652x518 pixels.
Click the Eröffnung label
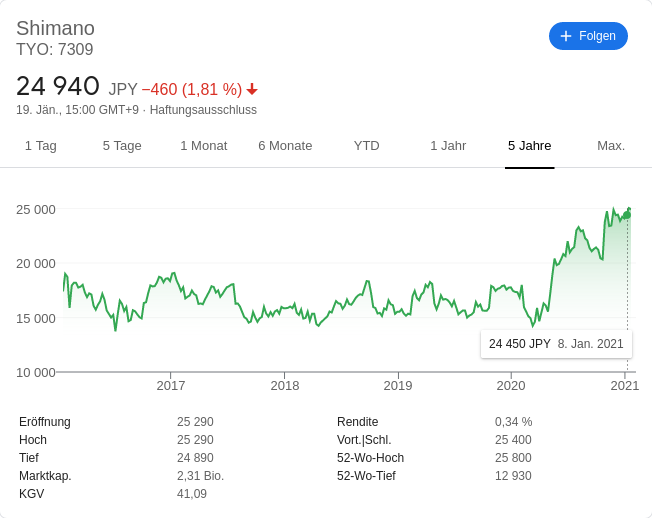point(45,422)
